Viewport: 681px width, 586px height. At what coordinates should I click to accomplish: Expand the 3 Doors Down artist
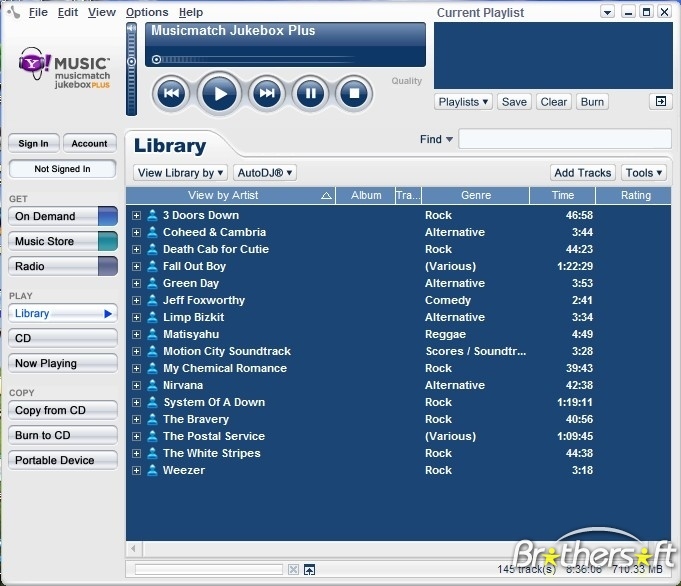click(136, 215)
